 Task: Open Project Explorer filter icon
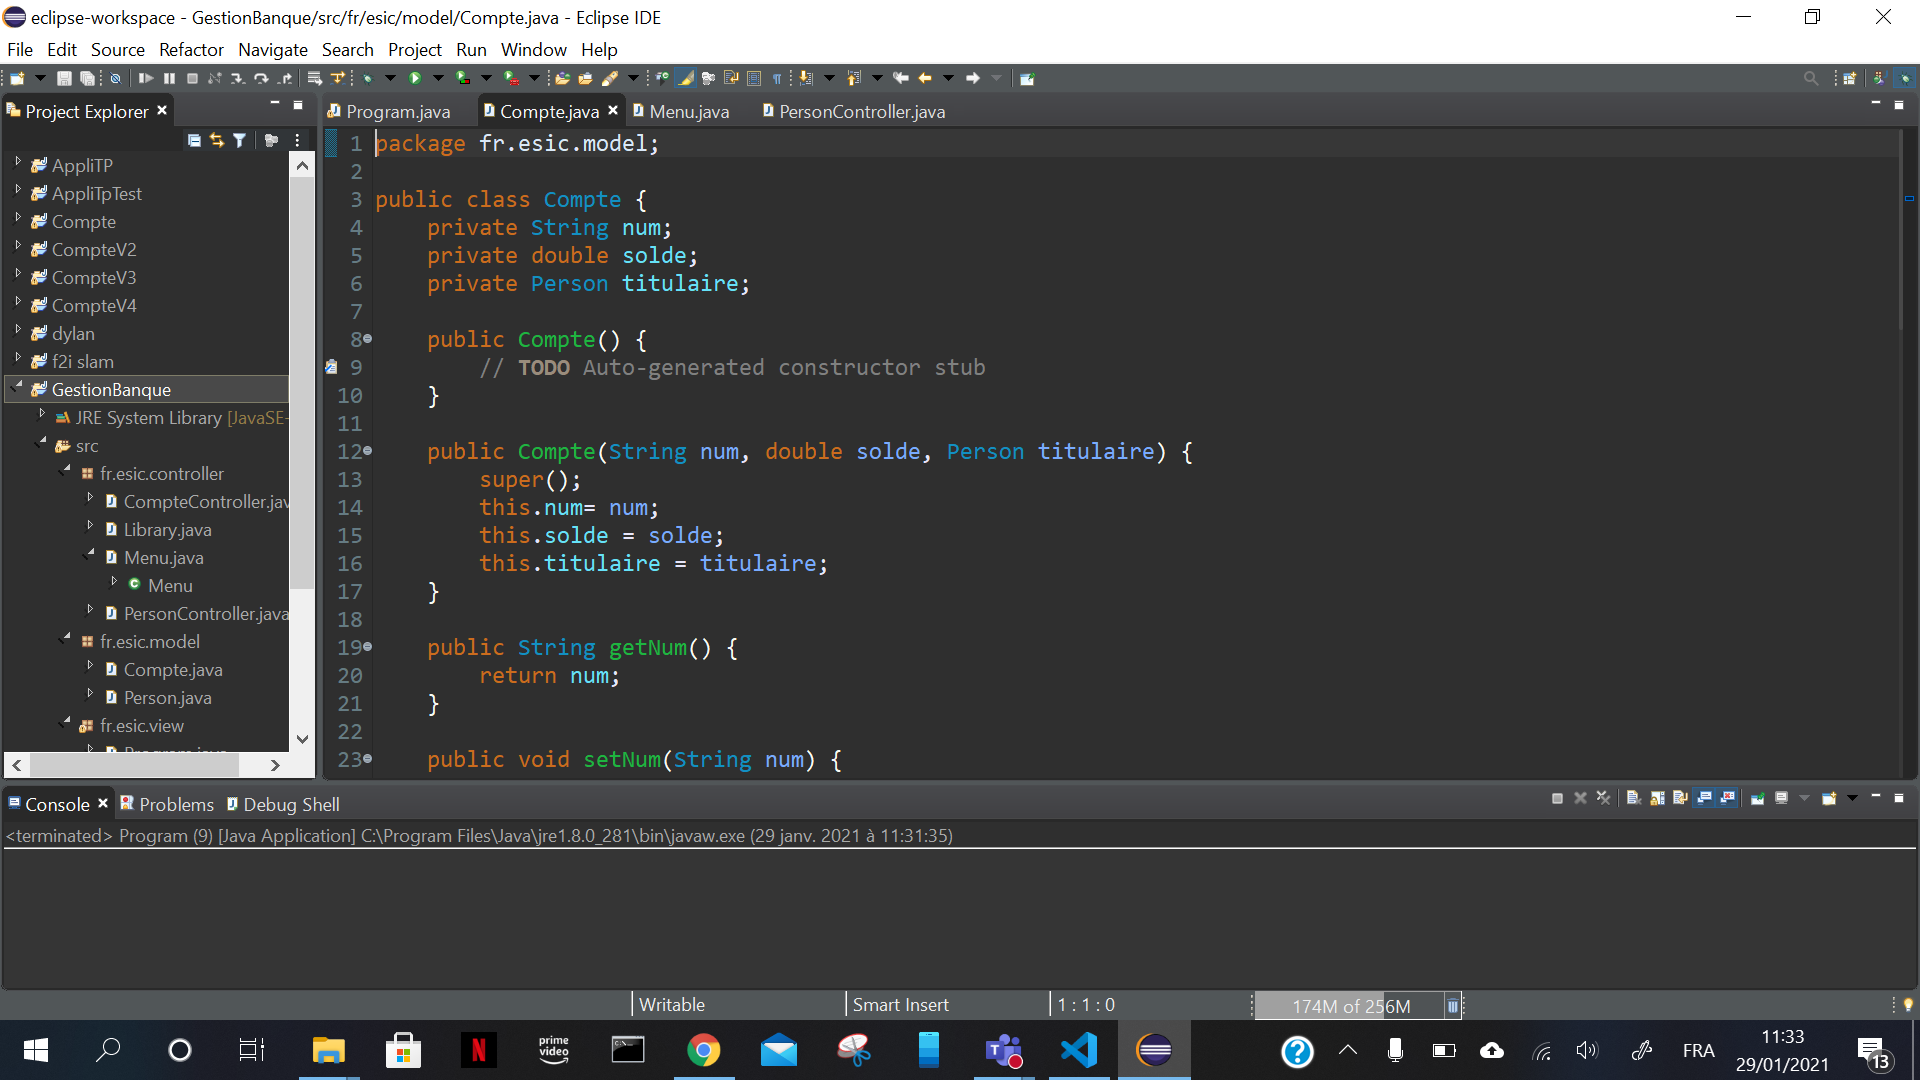(x=239, y=140)
